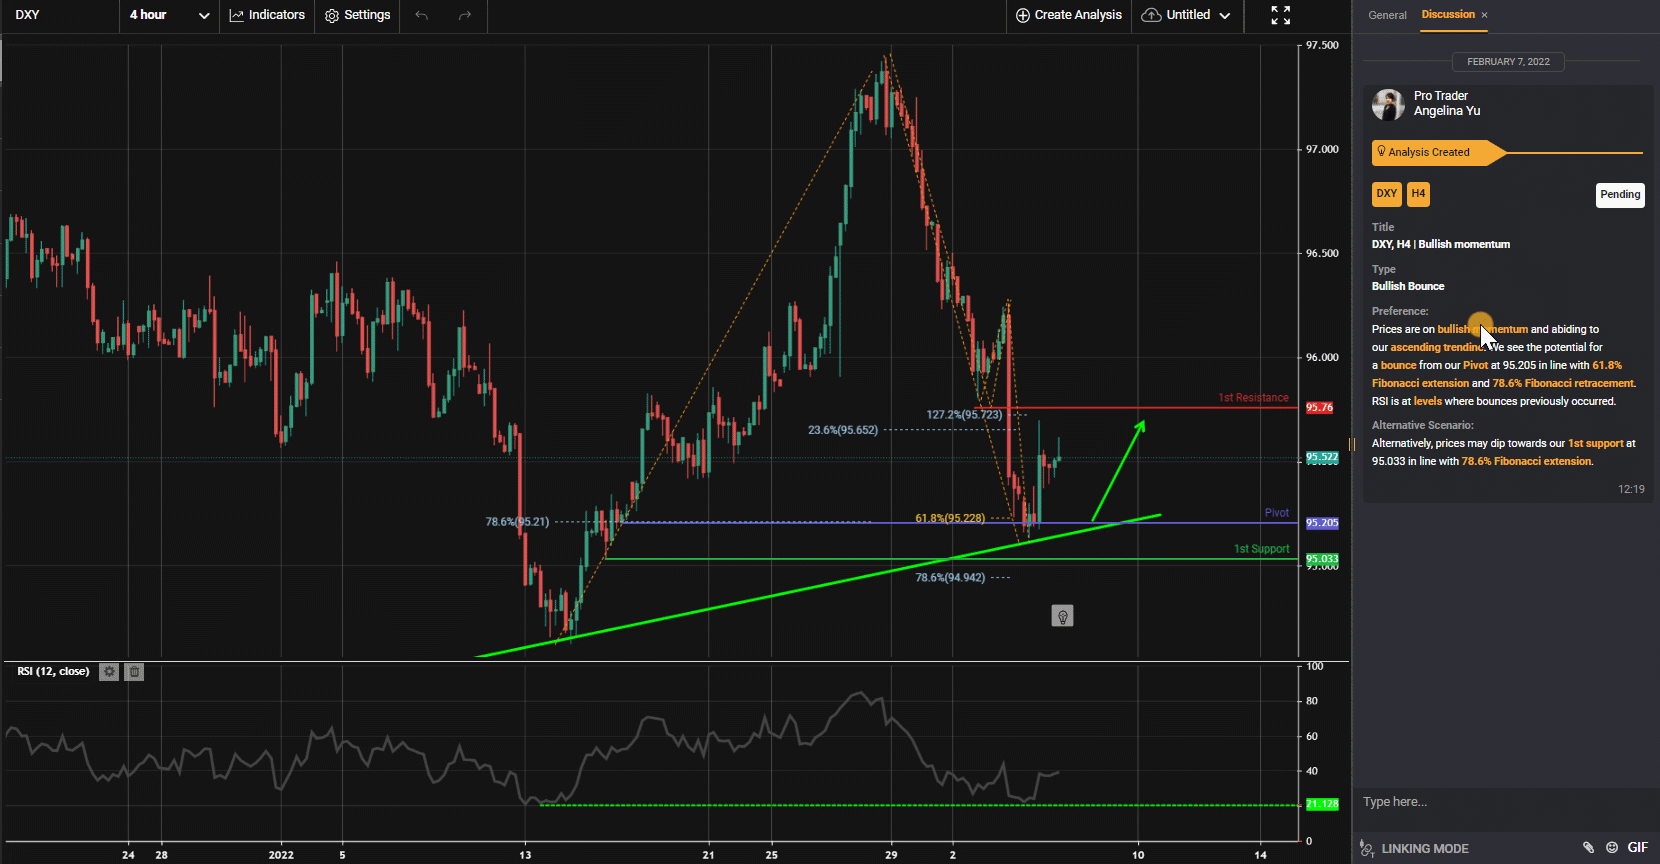The width and height of the screenshot is (1660, 864).
Task: Open chart Settings
Action: 357,15
